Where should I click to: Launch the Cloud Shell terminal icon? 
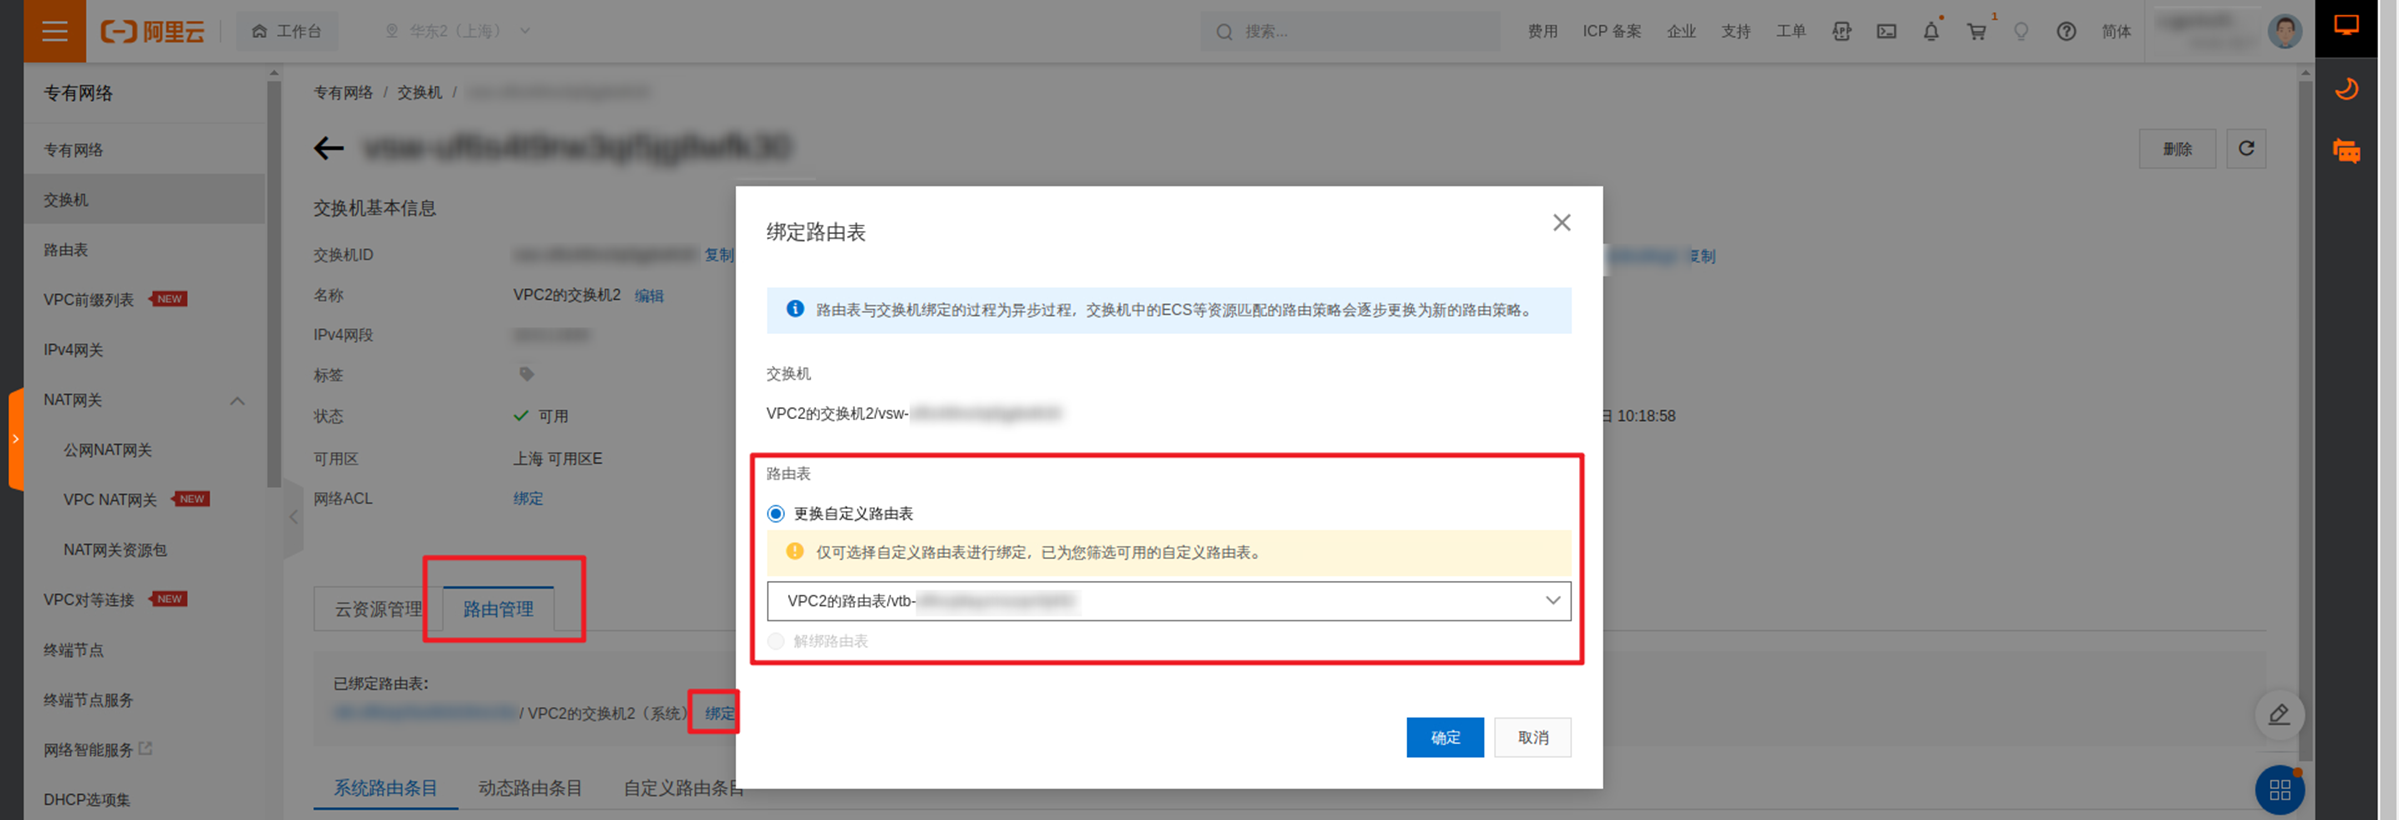click(x=1886, y=31)
